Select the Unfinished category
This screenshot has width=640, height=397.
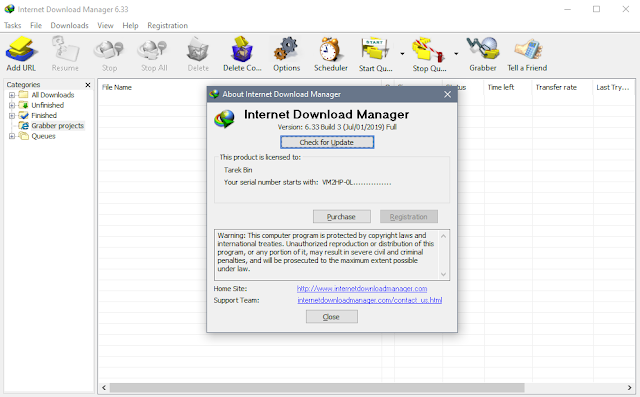[47, 105]
